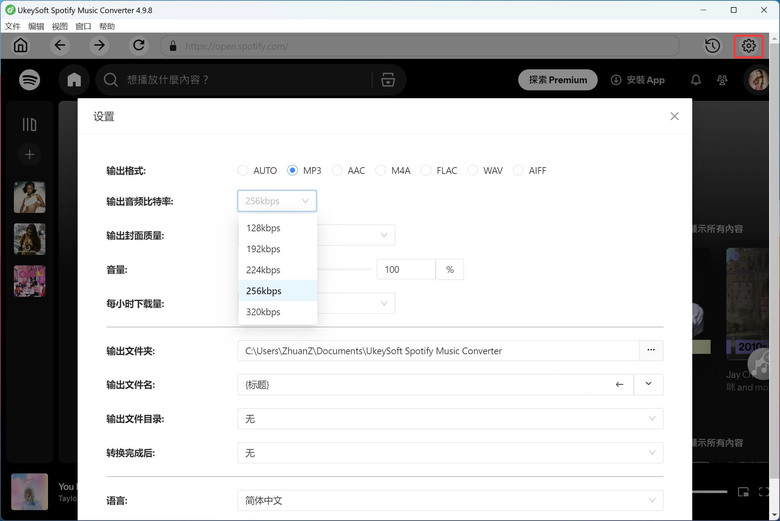Click the home icon in the toolbar
780x521 pixels.
pos(20,45)
